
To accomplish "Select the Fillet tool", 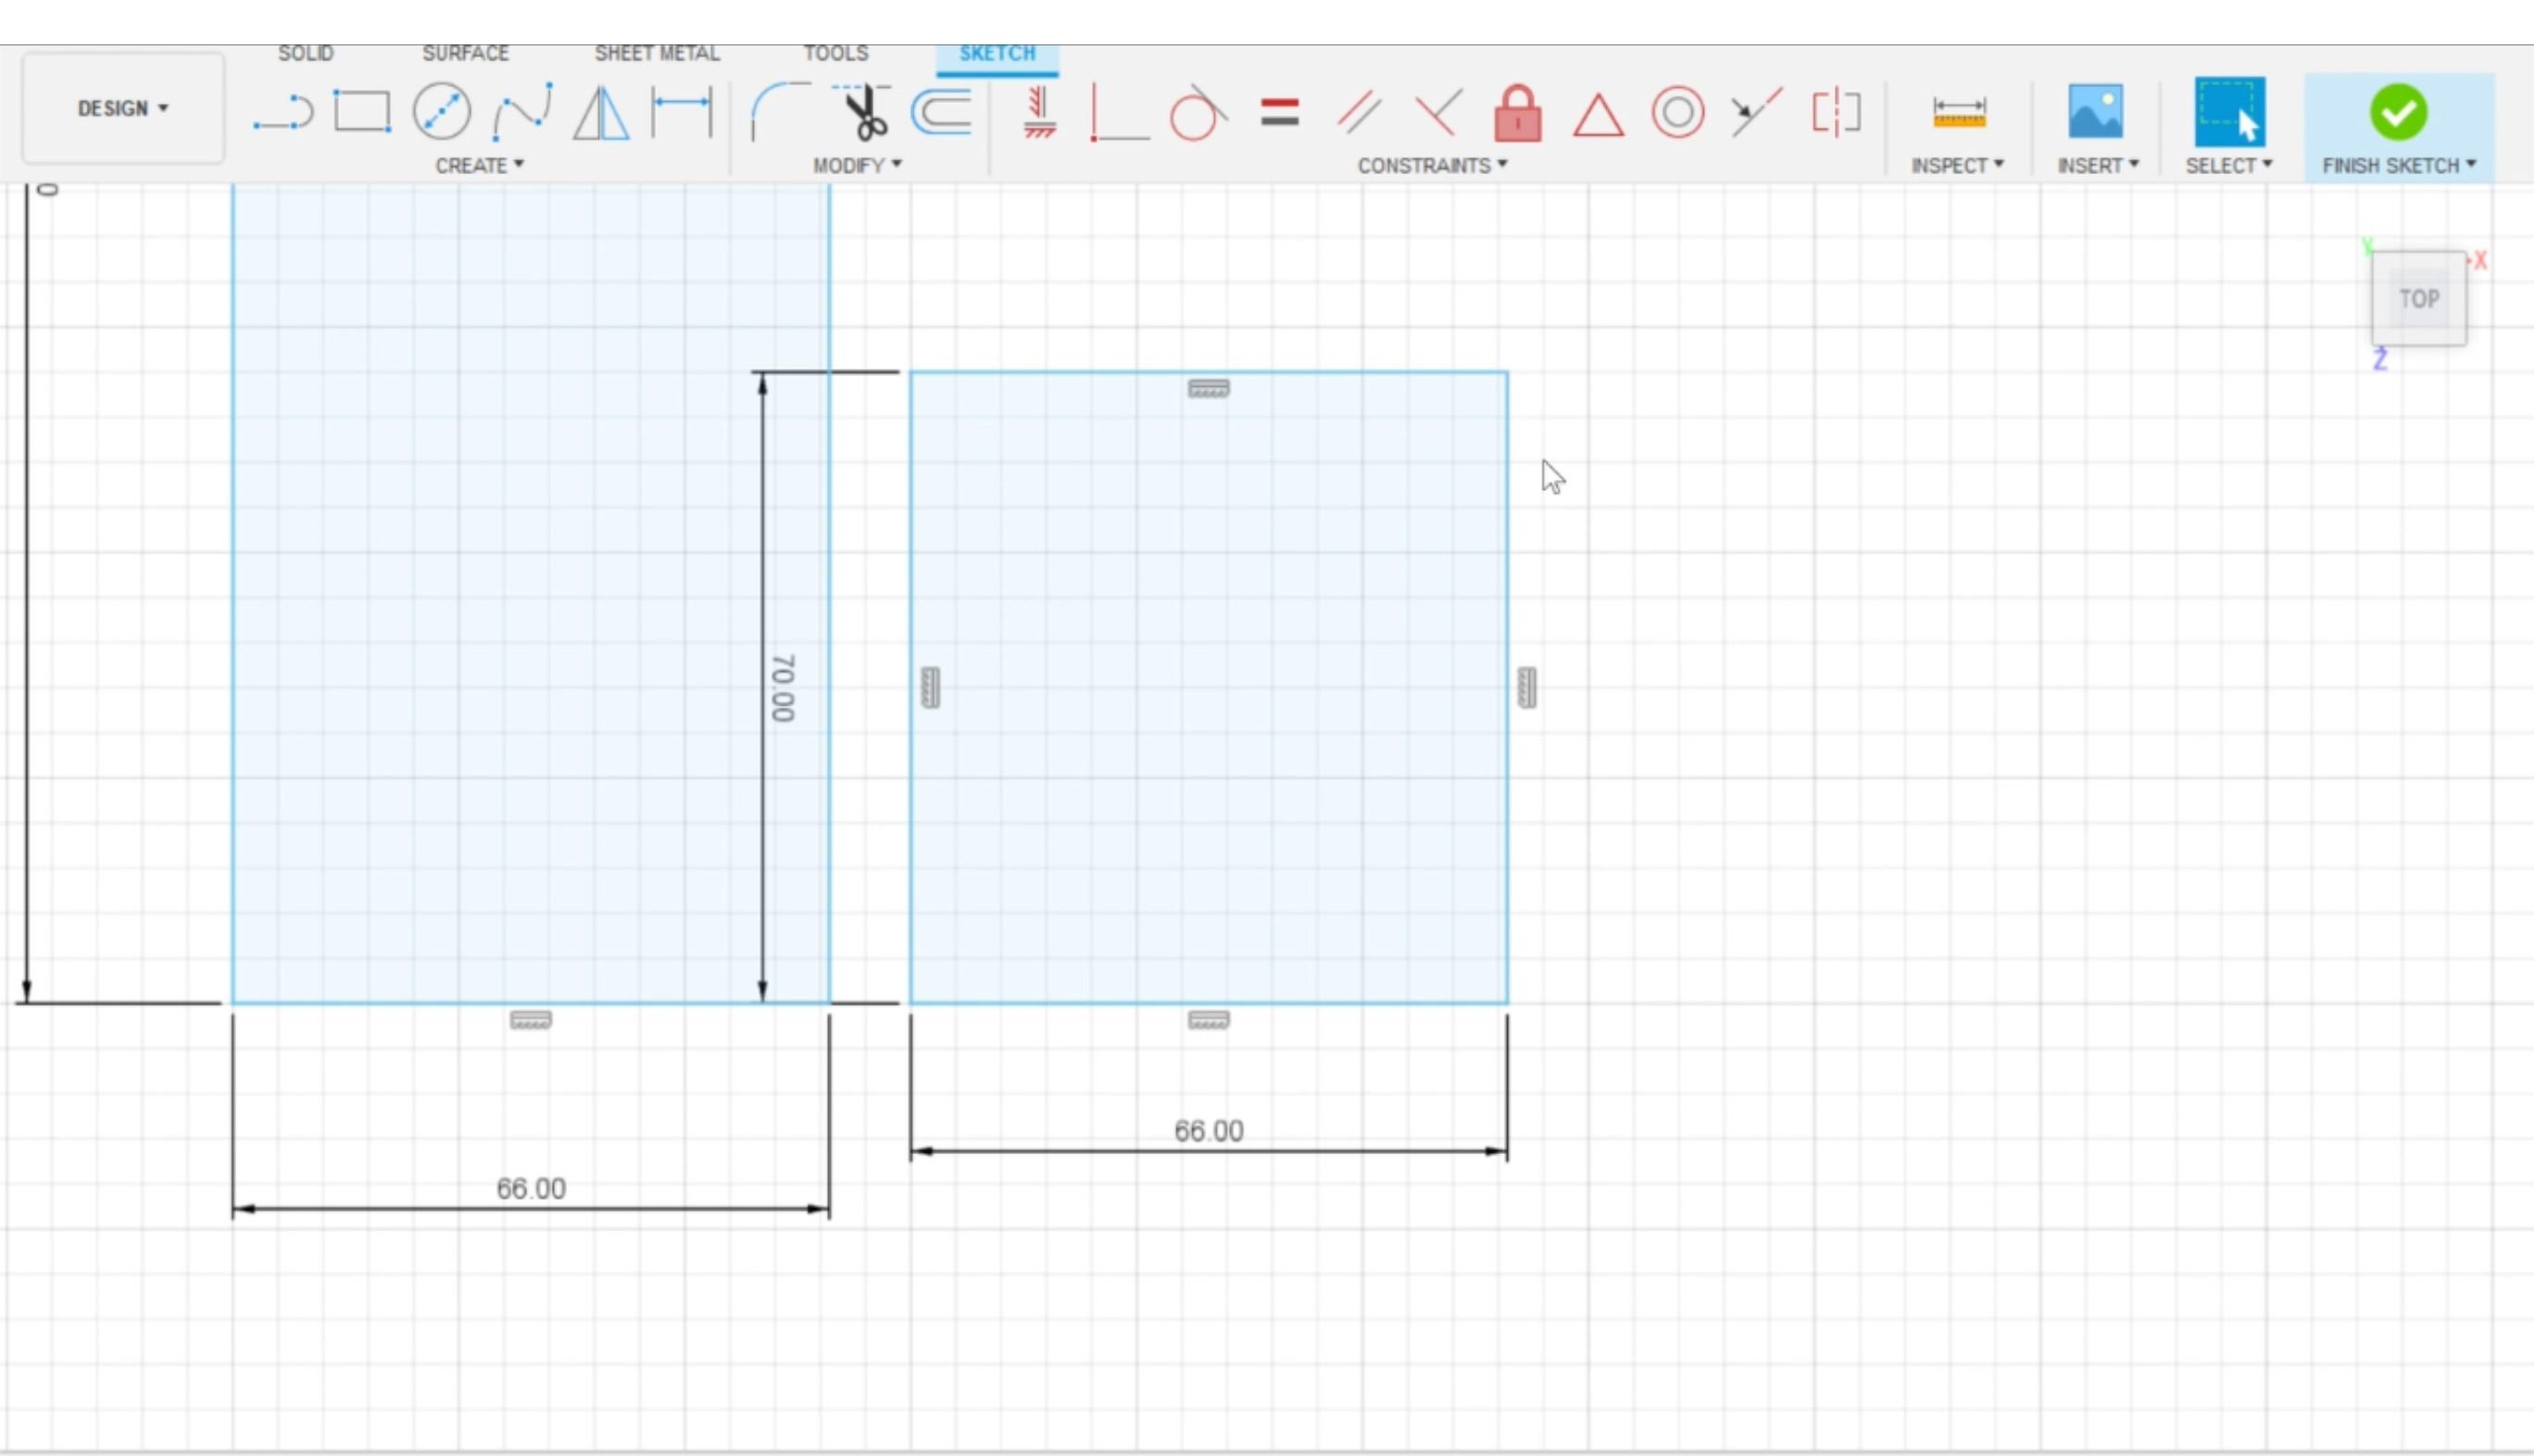I will click(778, 111).
